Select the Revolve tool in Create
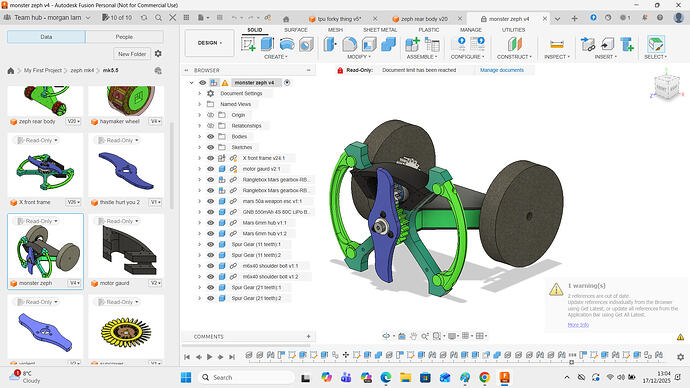Screen dimensions: 690x388 pyautogui.click(x=287, y=44)
